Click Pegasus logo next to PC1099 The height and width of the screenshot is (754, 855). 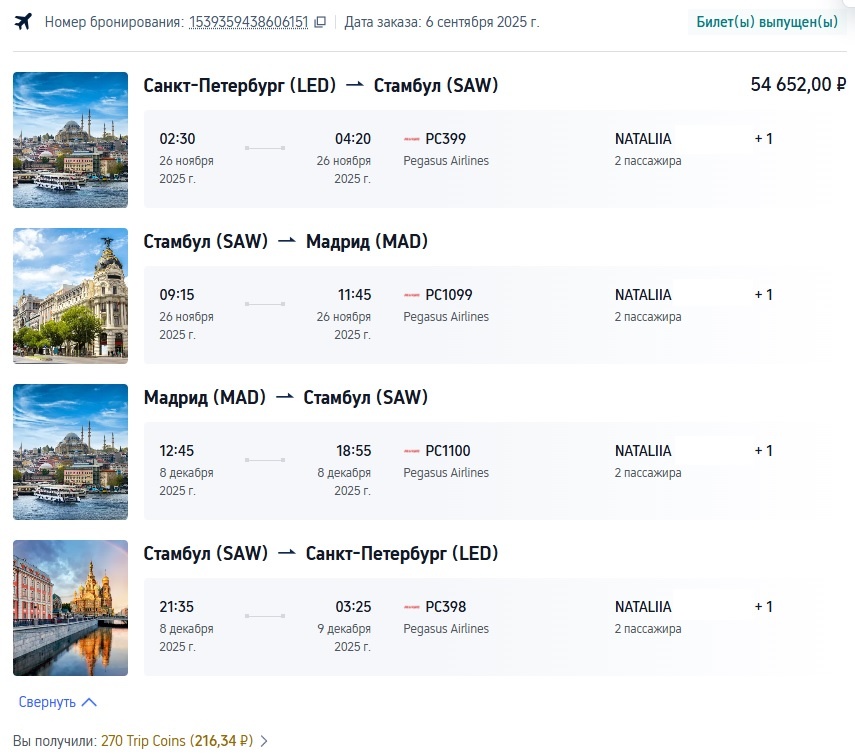click(x=412, y=295)
